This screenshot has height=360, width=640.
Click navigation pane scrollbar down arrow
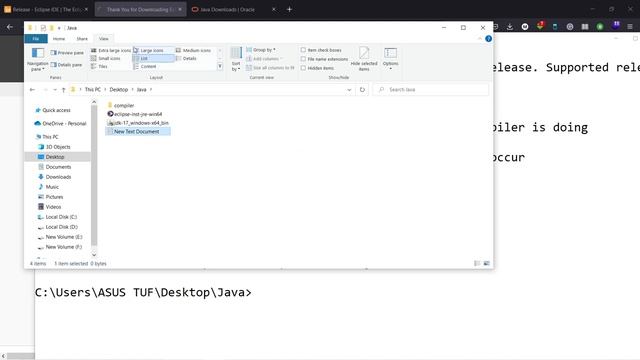[94, 255]
